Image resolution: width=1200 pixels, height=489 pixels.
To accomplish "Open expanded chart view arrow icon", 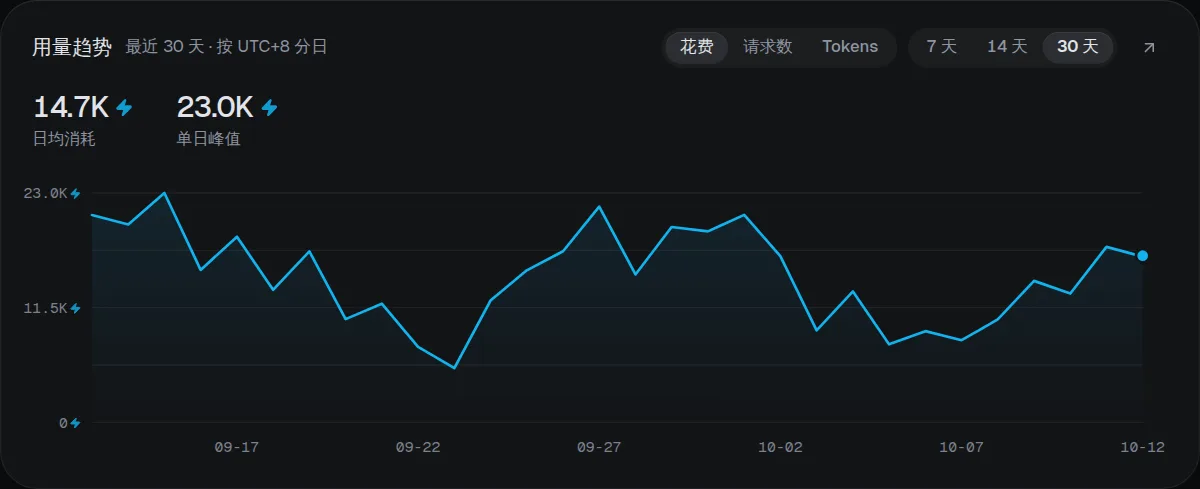I will click(x=1149, y=47).
